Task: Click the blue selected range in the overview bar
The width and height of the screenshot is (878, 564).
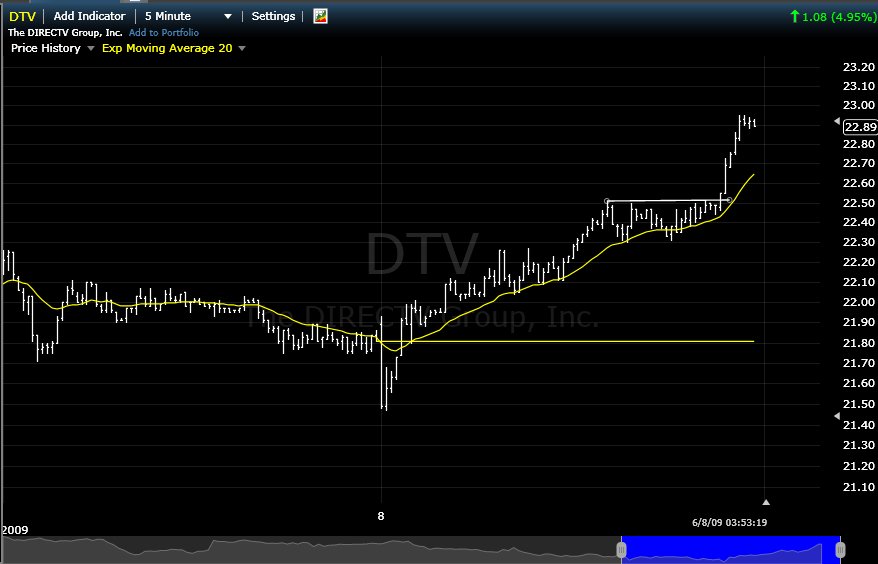Action: (731, 549)
